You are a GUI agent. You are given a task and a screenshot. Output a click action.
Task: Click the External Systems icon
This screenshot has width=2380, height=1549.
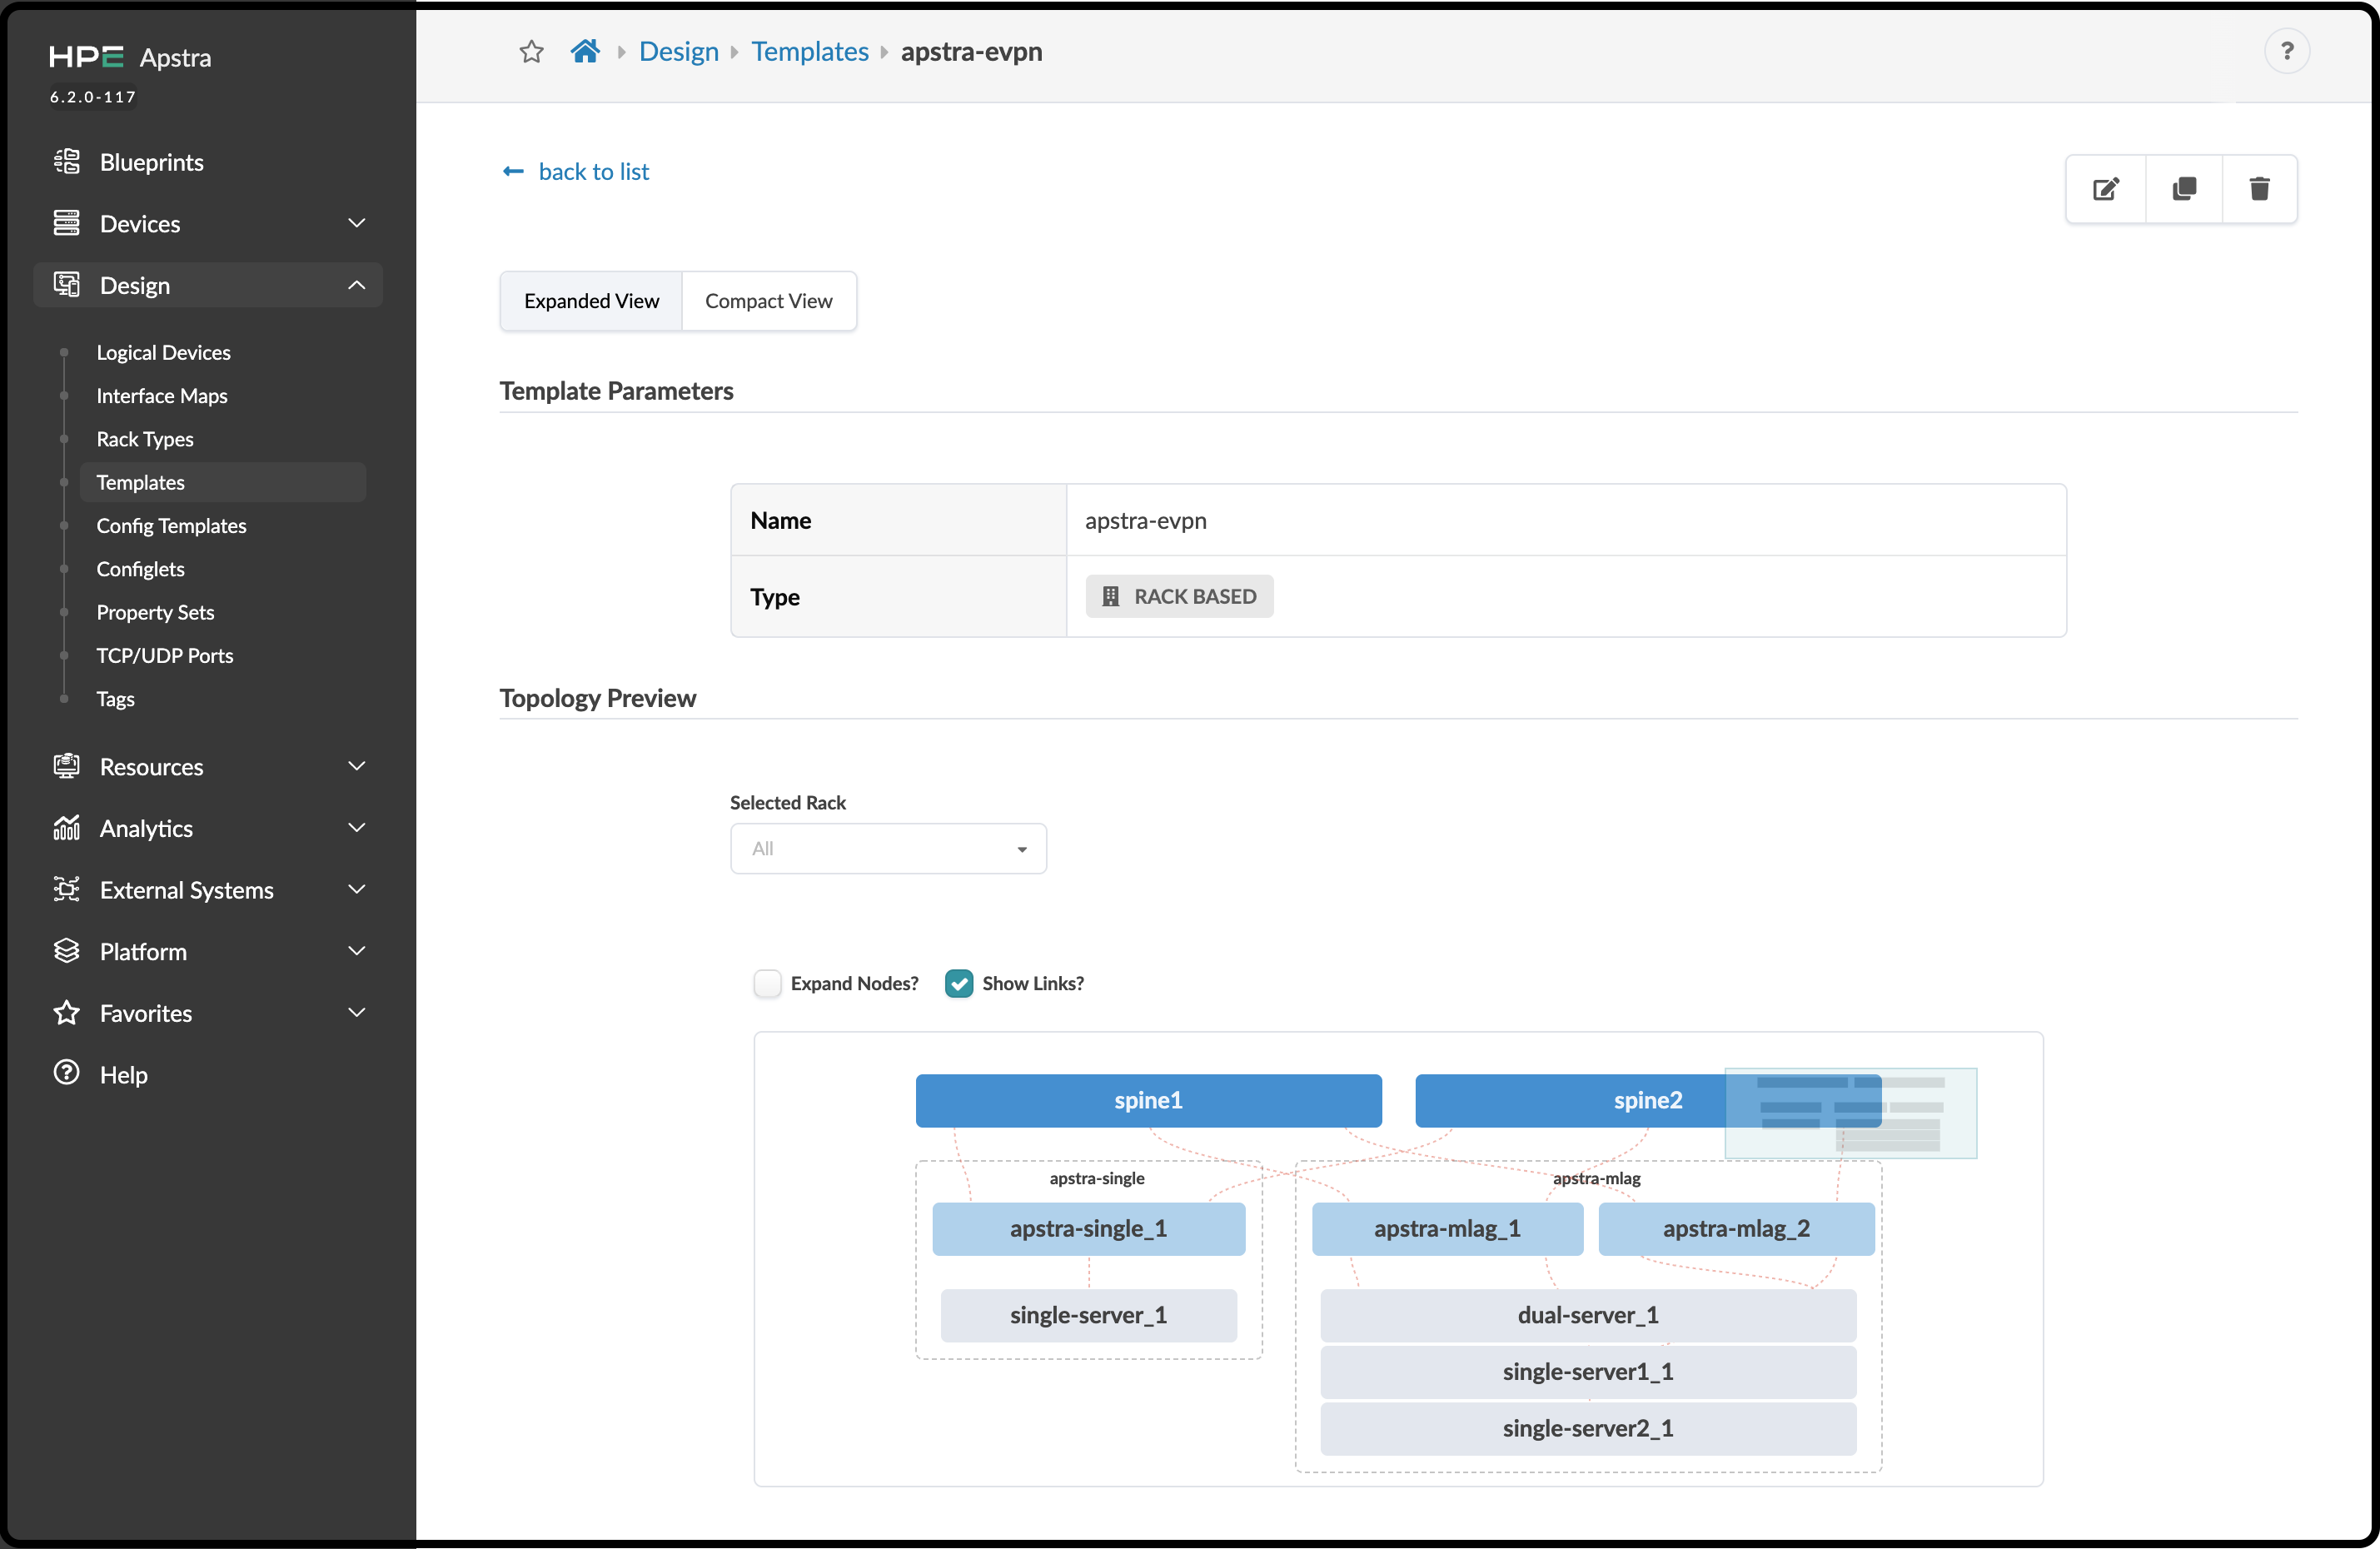pos(67,890)
